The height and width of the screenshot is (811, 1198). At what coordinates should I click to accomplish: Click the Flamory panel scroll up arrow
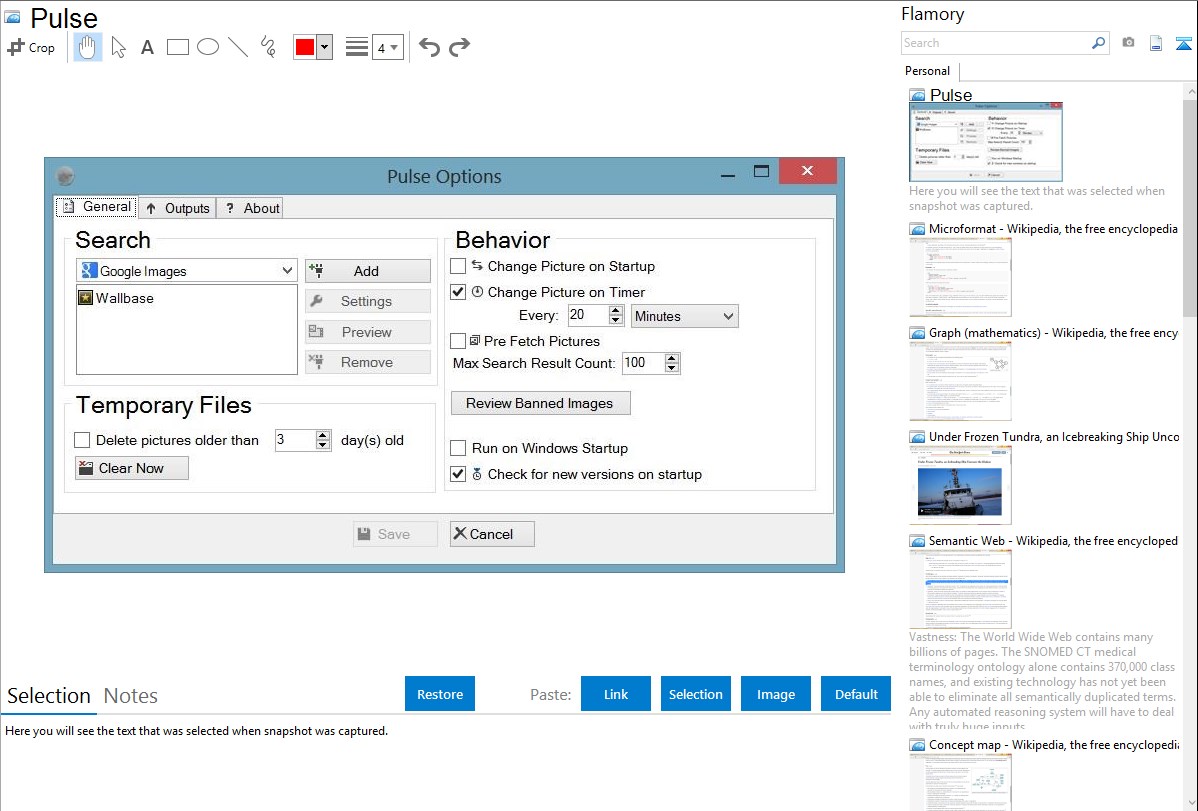tap(1191, 92)
